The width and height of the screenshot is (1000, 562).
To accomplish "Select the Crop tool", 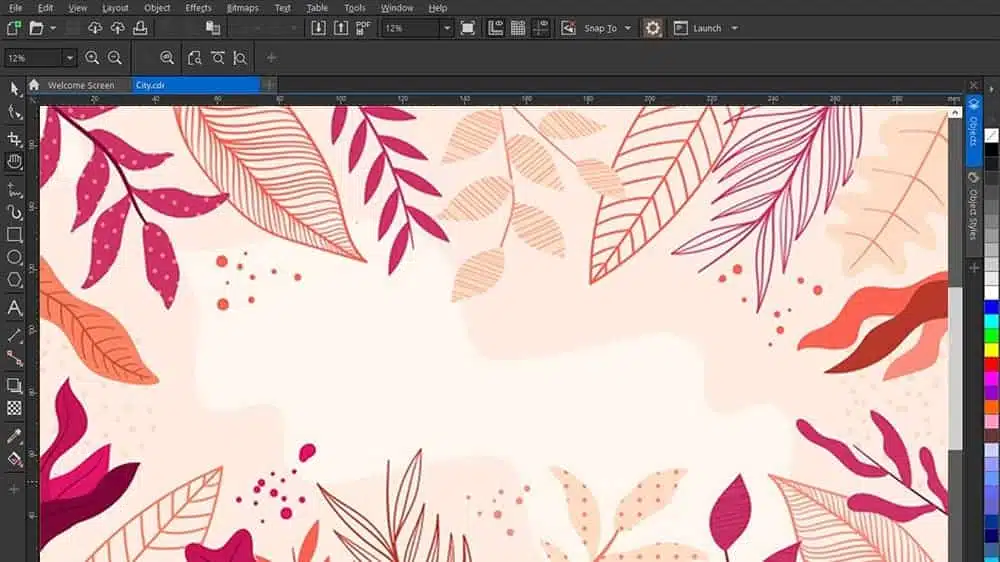I will point(14,138).
